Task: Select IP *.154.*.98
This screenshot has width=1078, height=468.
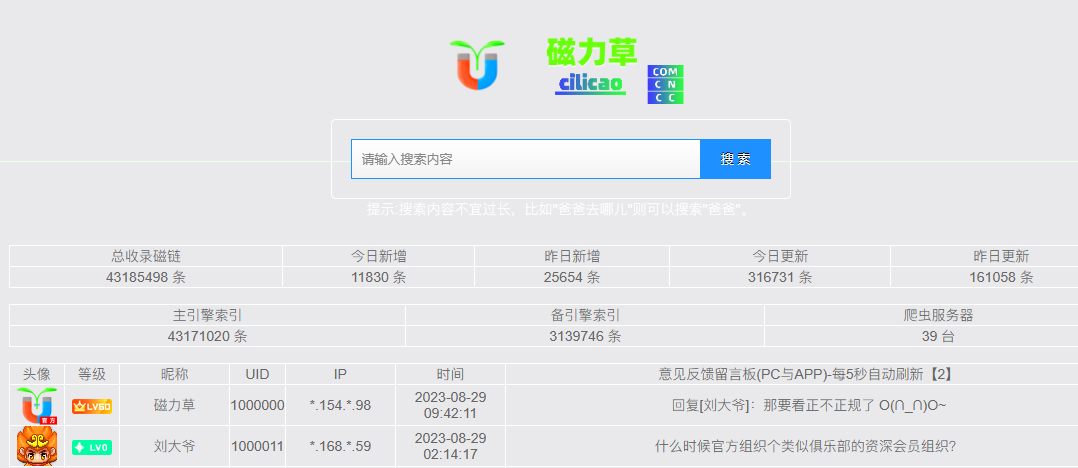Action: click(340, 405)
